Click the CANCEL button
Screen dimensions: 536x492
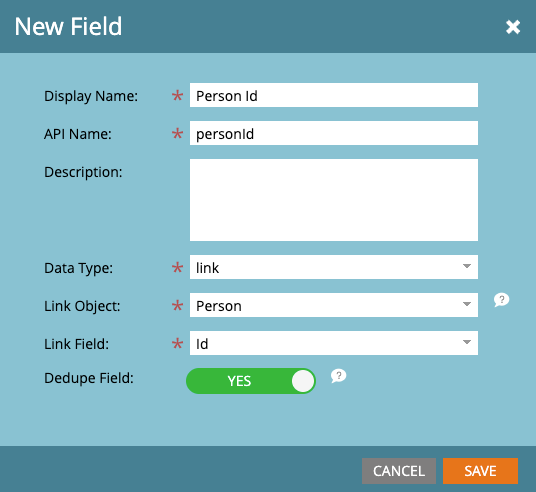click(x=399, y=471)
